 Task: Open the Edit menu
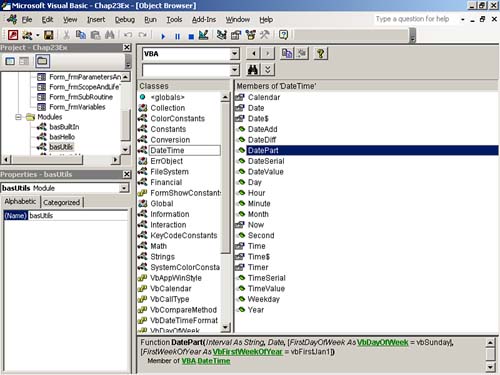tap(47, 20)
